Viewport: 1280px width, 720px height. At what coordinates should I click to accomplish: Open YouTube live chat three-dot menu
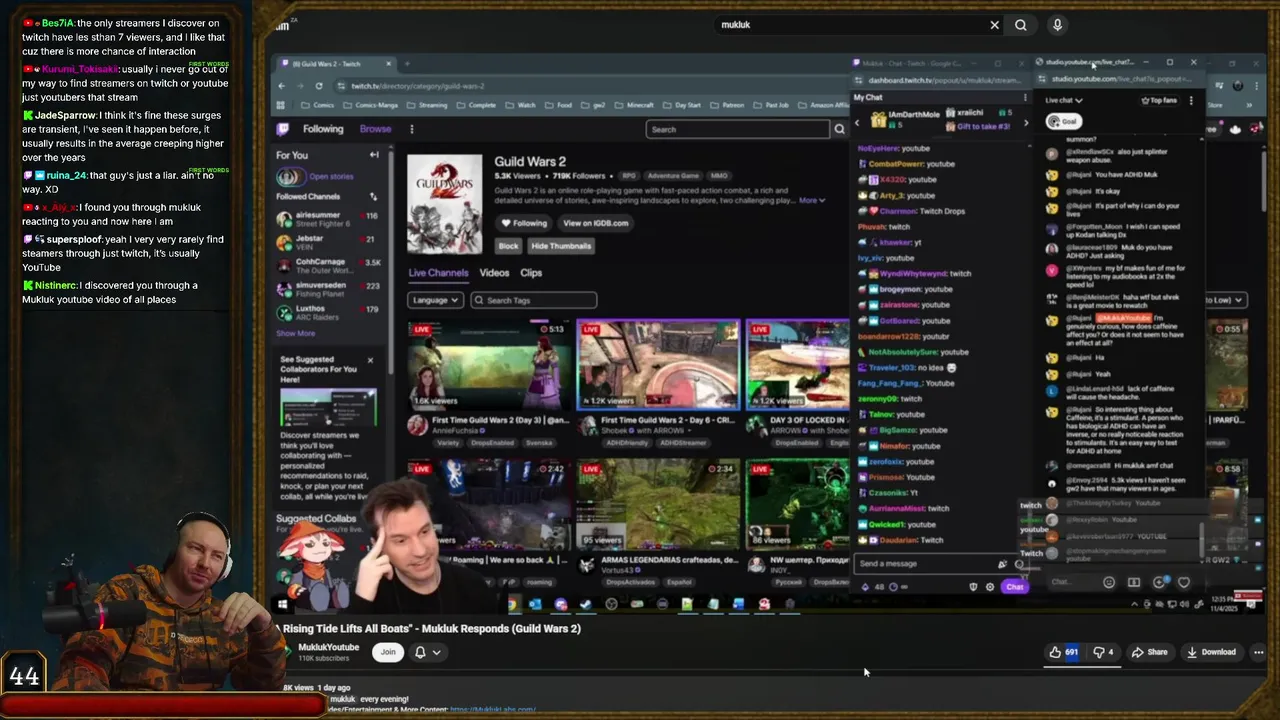click(x=1191, y=100)
